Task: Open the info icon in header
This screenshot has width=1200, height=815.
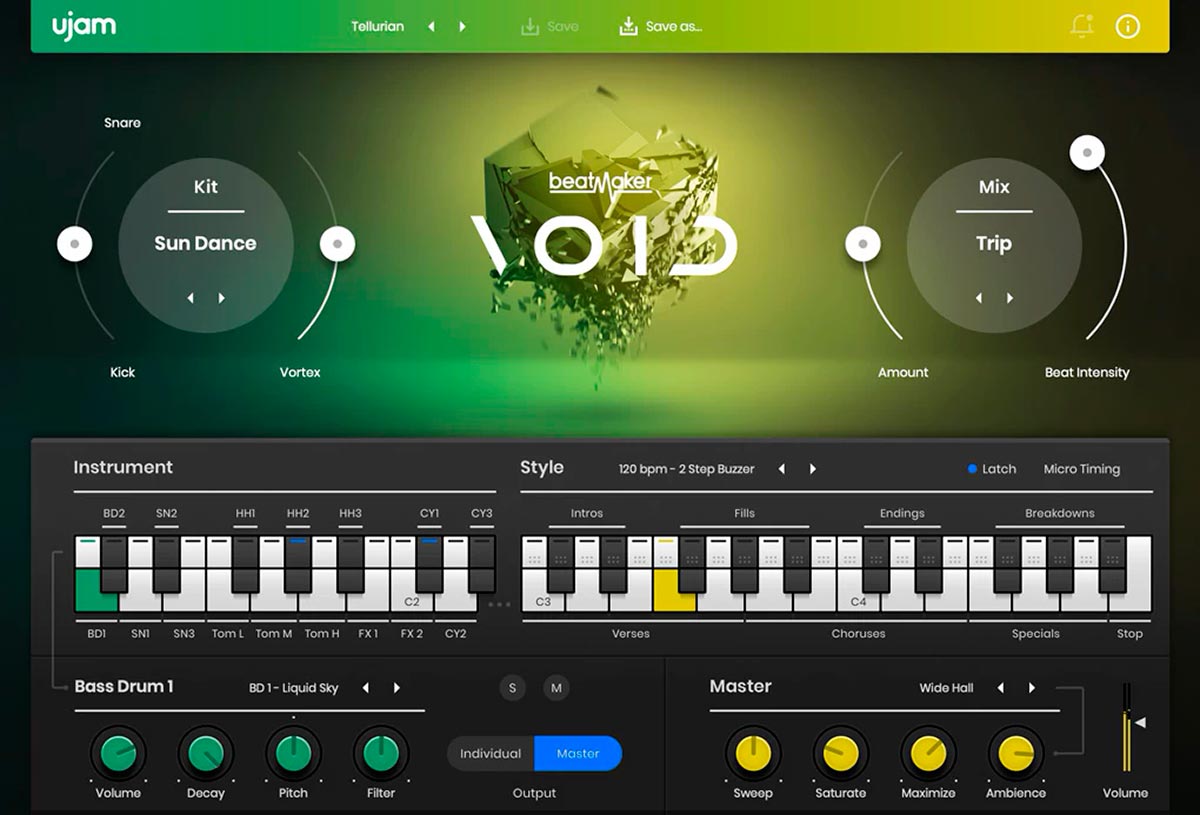Action: tap(1128, 27)
